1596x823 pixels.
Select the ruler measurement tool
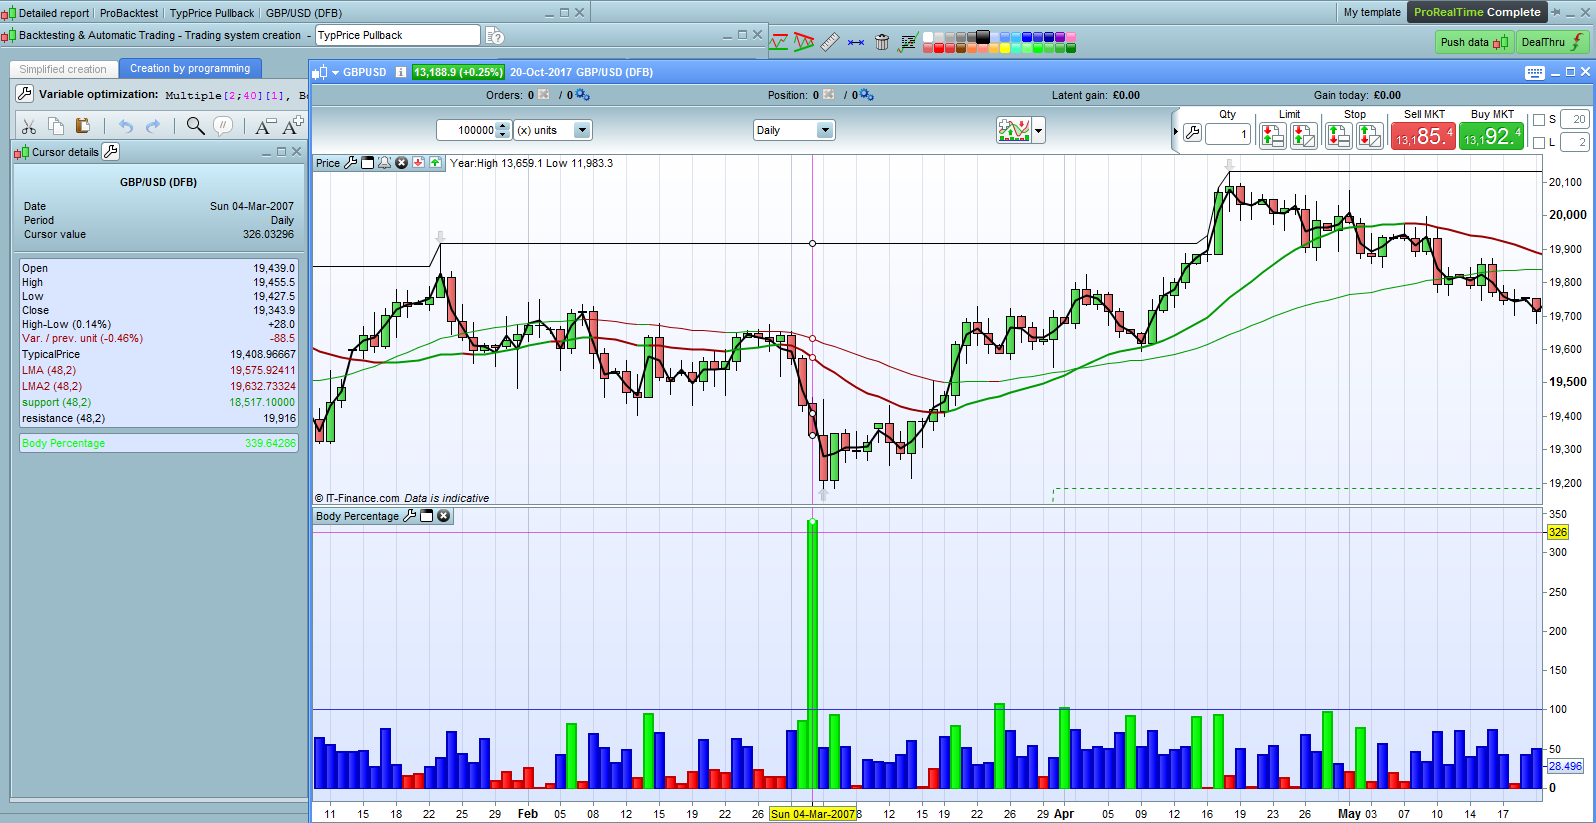(x=830, y=42)
